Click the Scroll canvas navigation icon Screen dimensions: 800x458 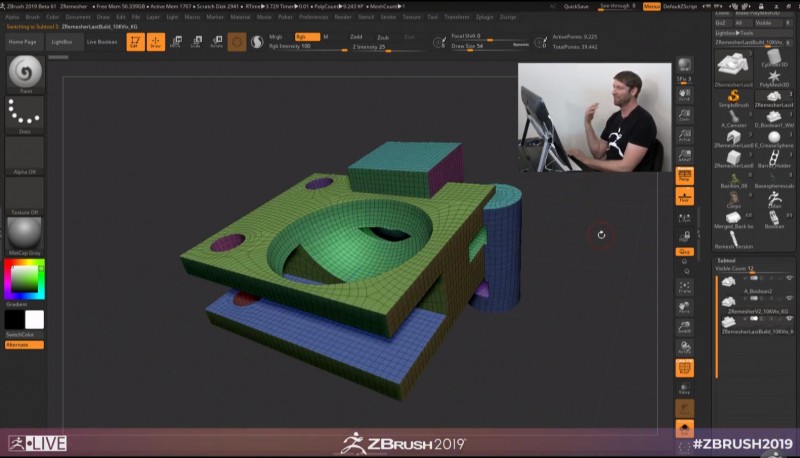click(685, 93)
